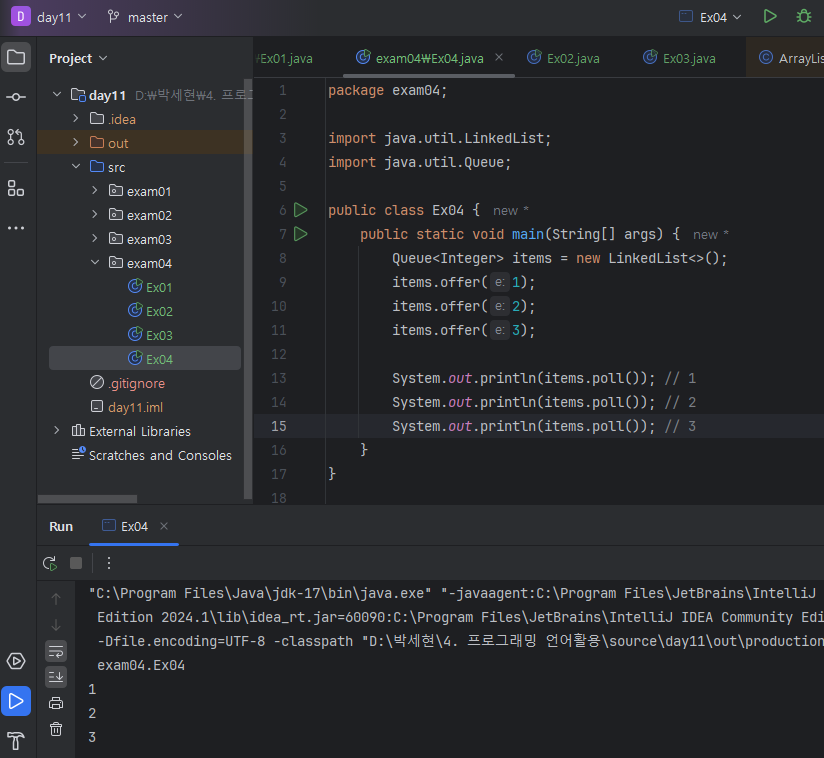Switch to the Ex03.java editor tab
The image size is (824, 758).
point(679,58)
